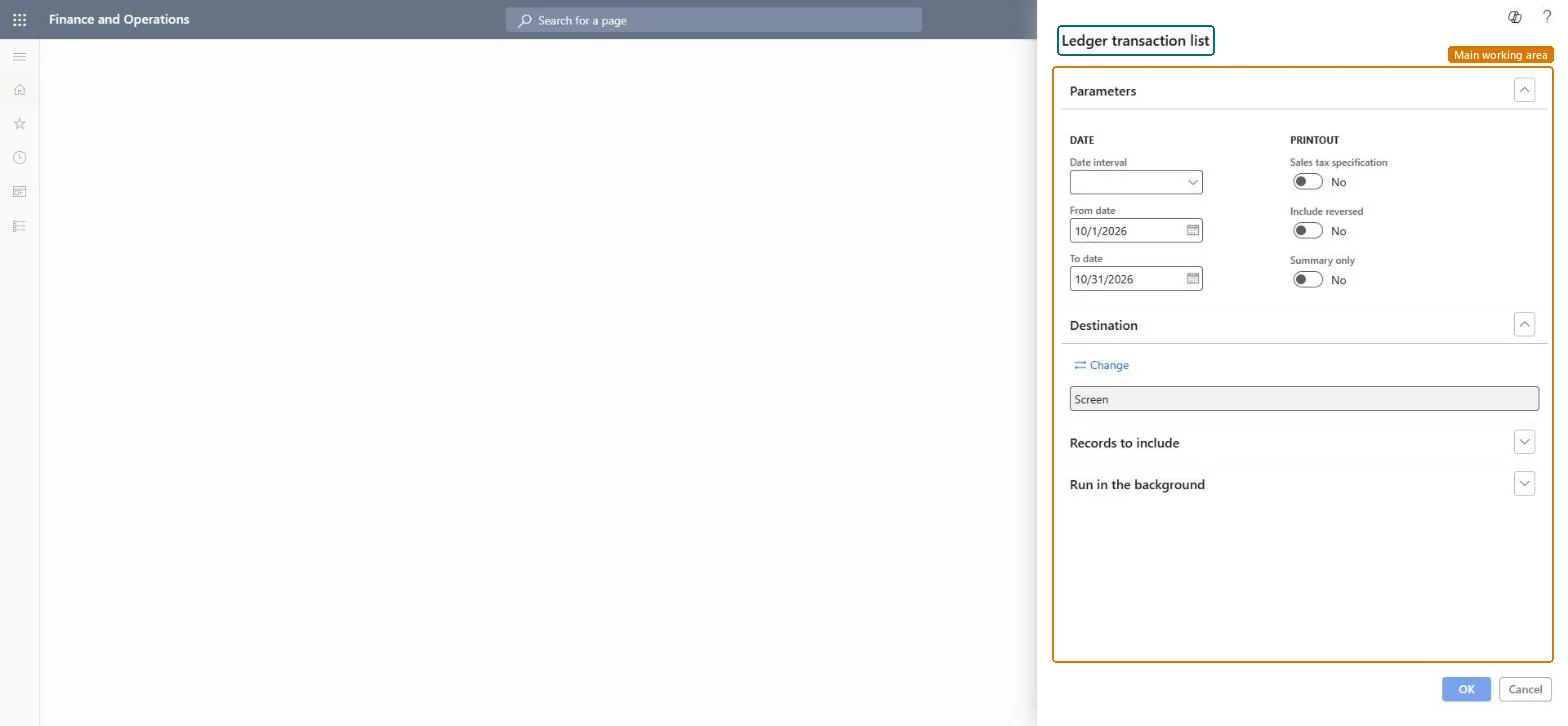Open the app launcher waffle menu
1568x726 pixels.
click(19, 19)
